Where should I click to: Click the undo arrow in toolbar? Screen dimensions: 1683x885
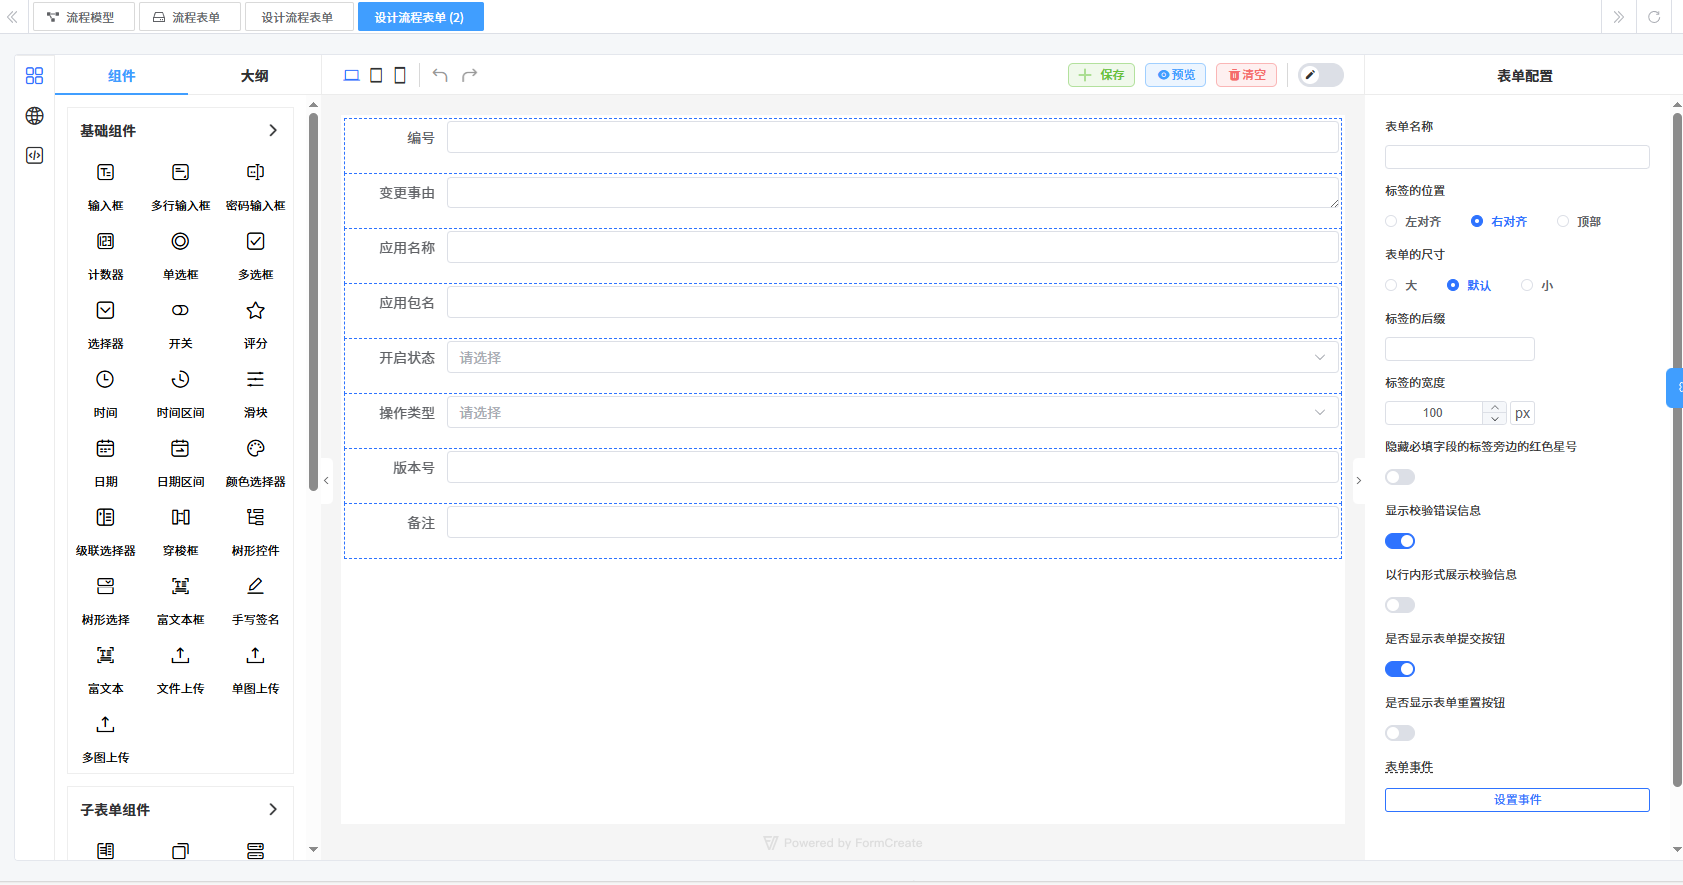pyautogui.click(x=440, y=75)
